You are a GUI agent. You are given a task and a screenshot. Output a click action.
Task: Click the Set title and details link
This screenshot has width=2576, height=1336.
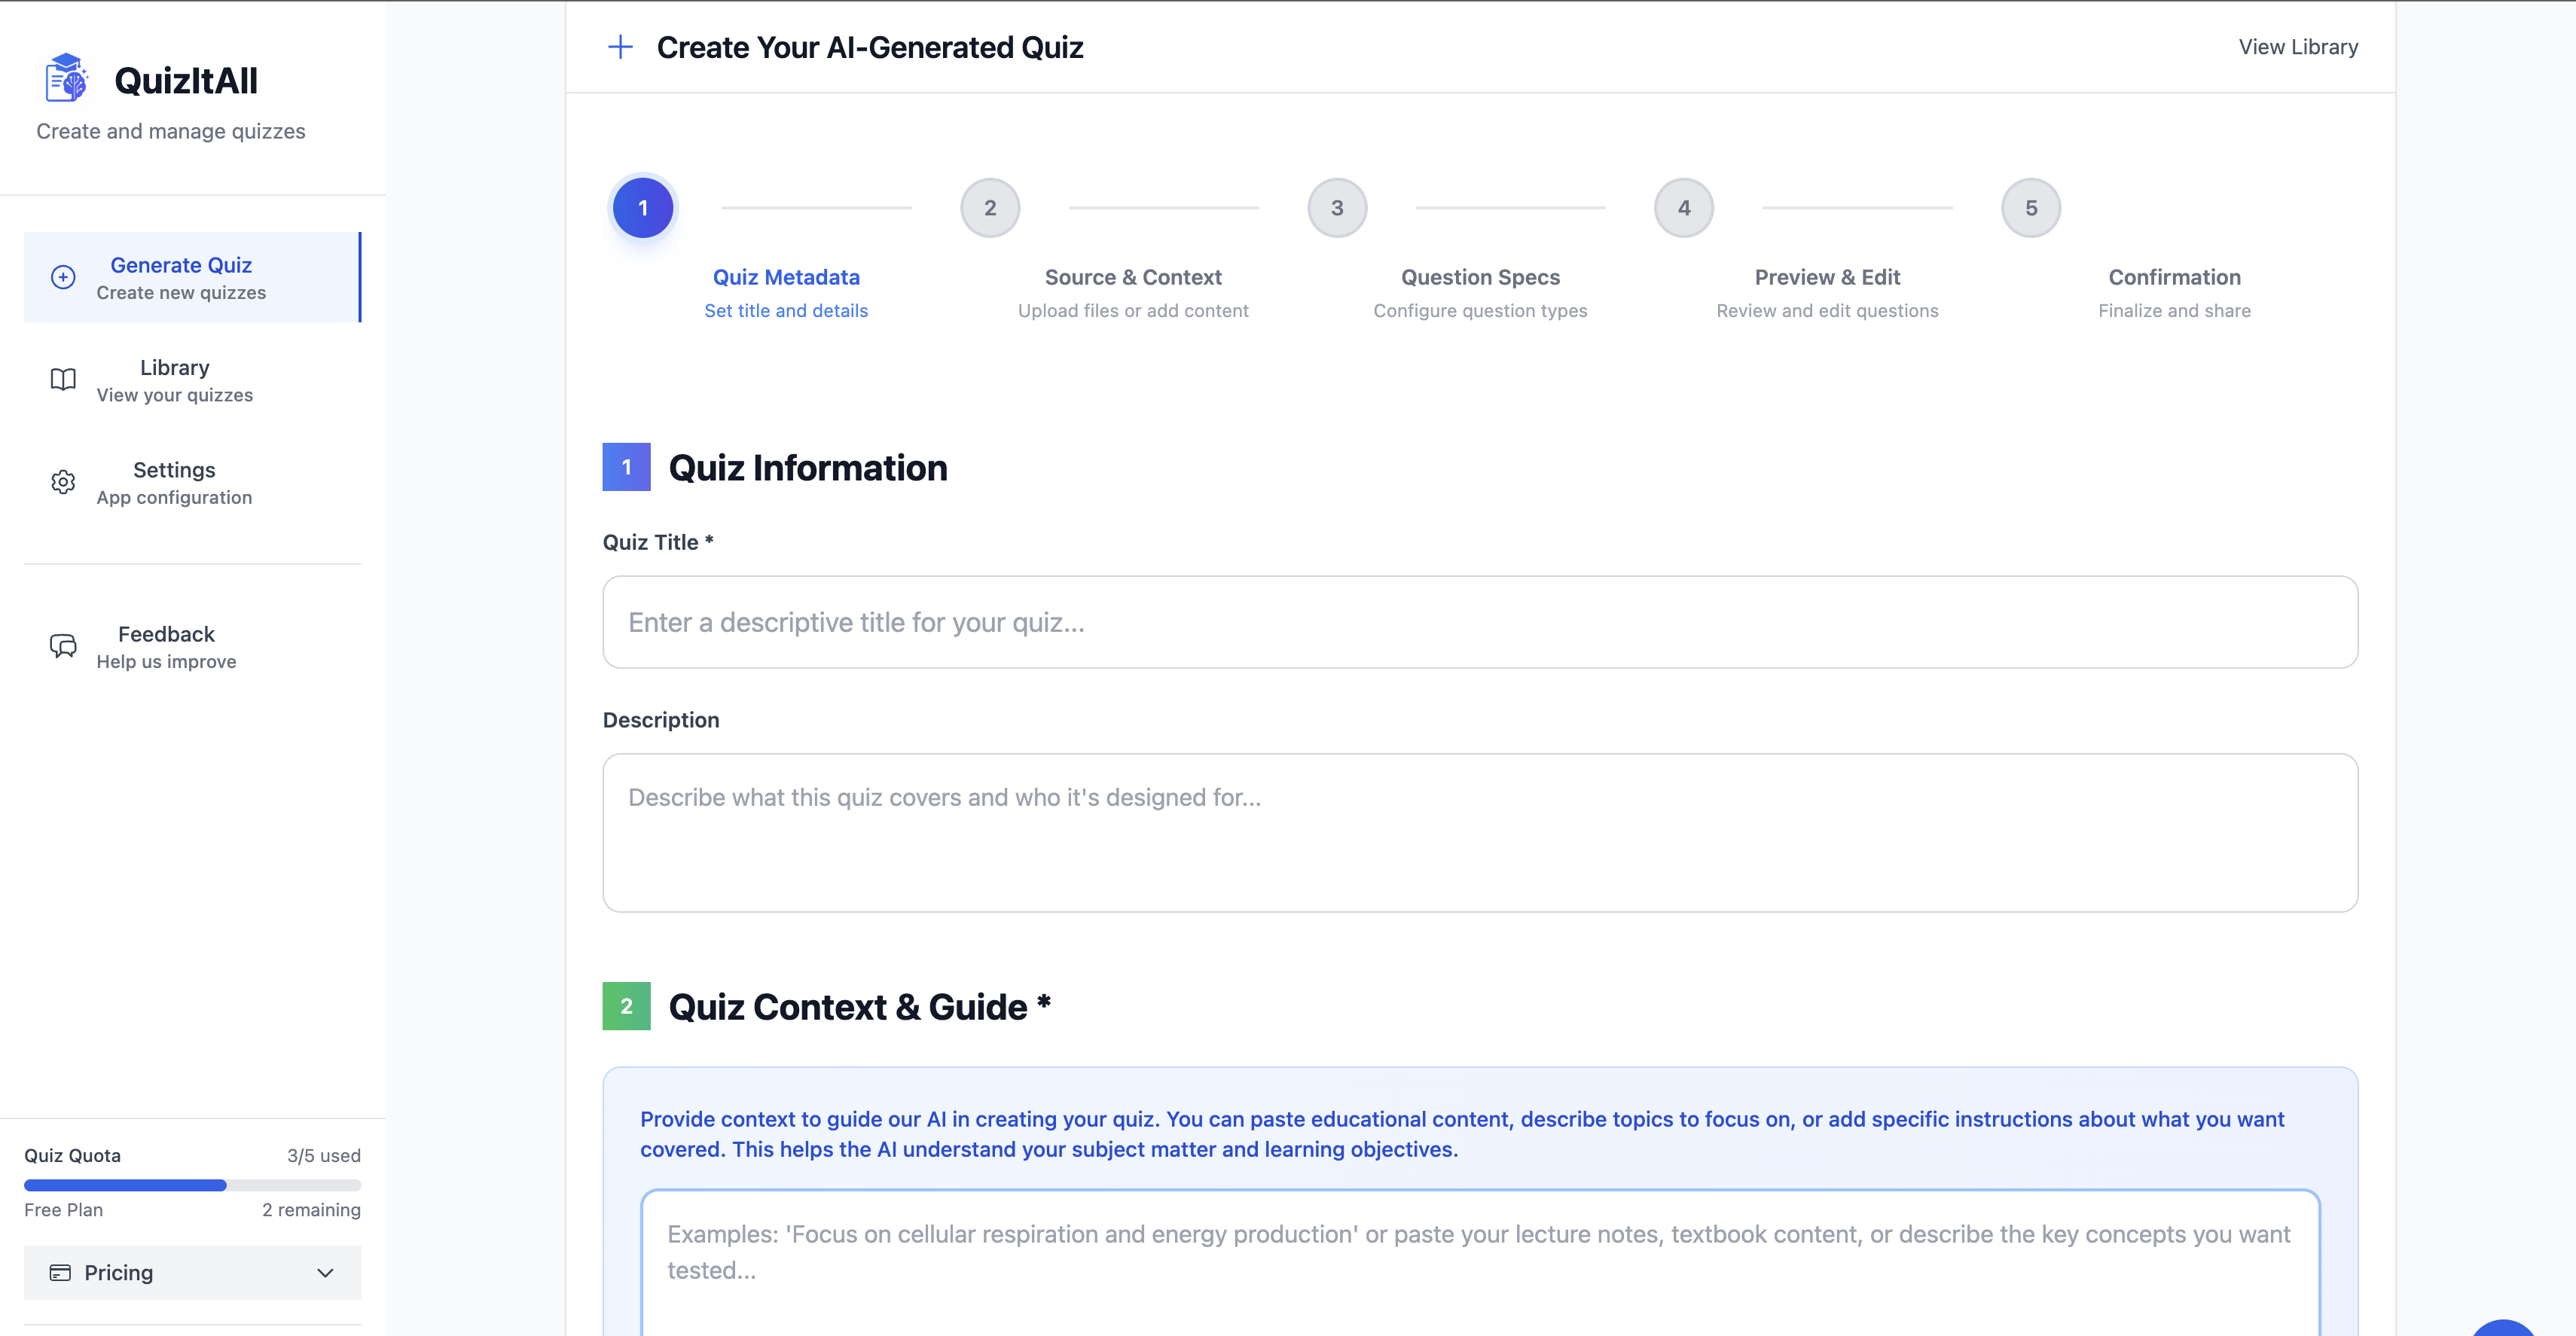(785, 311)
